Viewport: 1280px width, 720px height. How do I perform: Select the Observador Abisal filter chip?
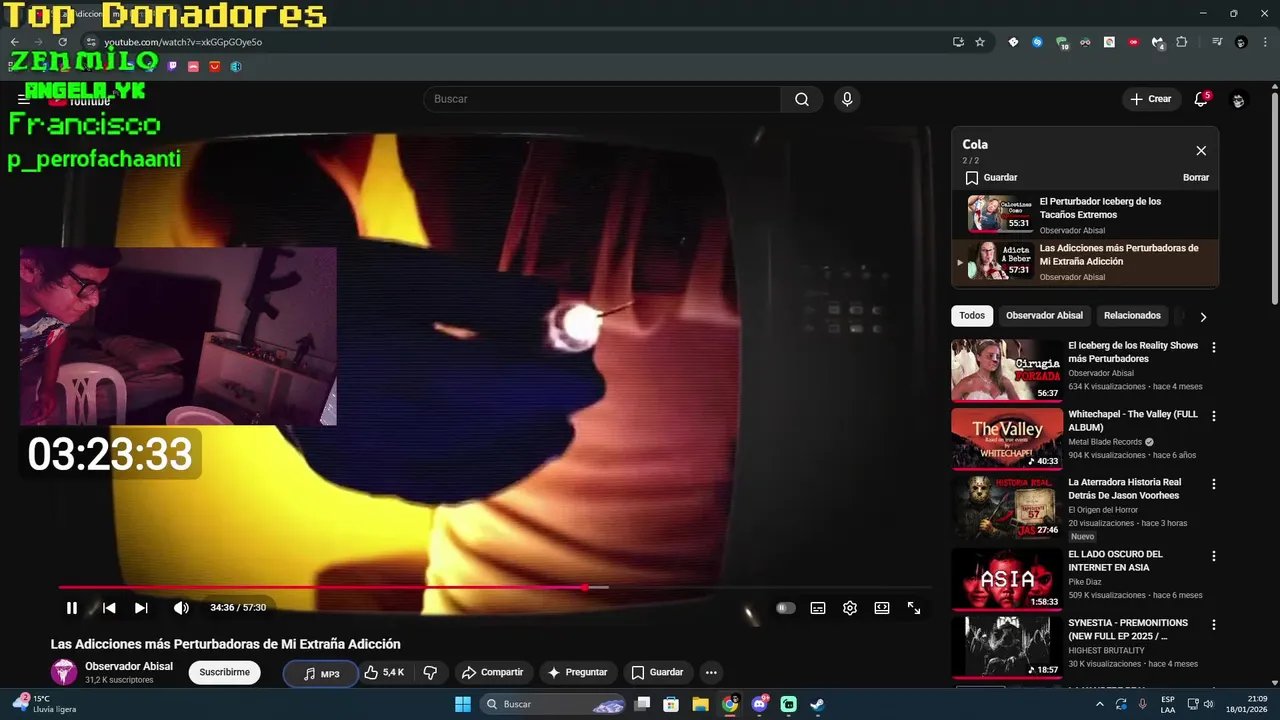(1044, 316)
